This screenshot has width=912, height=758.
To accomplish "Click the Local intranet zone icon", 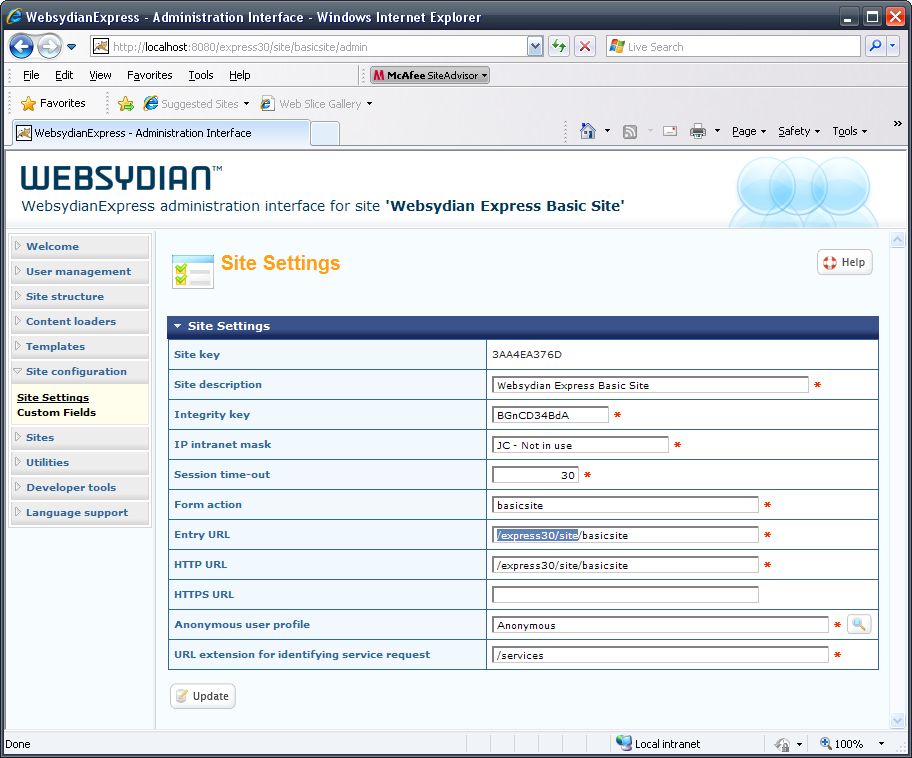I will pos(624,743).
